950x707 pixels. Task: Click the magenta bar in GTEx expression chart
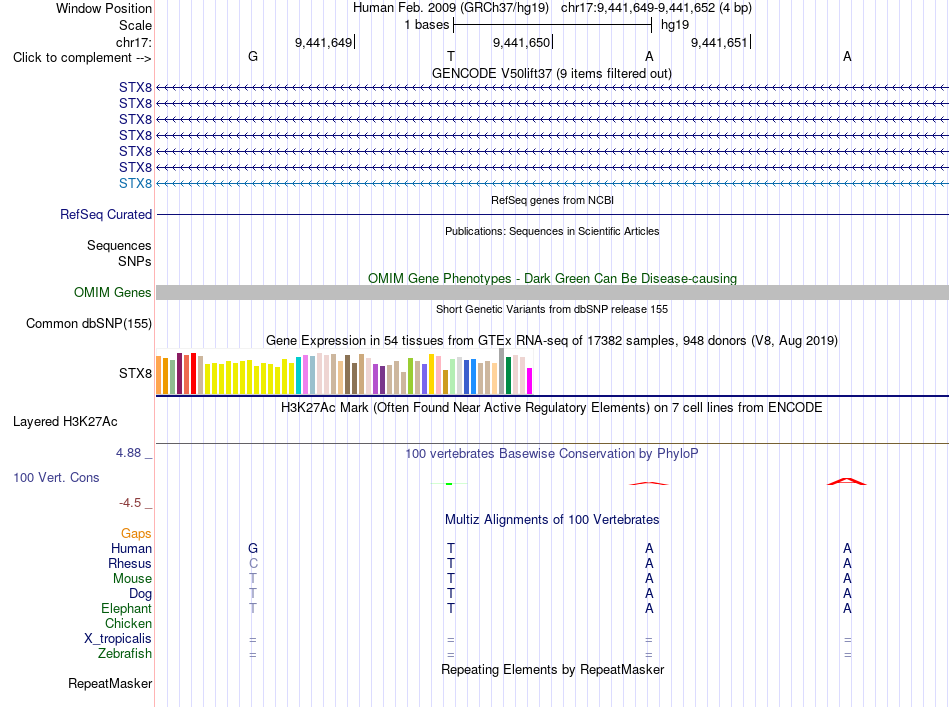[530, 381]
